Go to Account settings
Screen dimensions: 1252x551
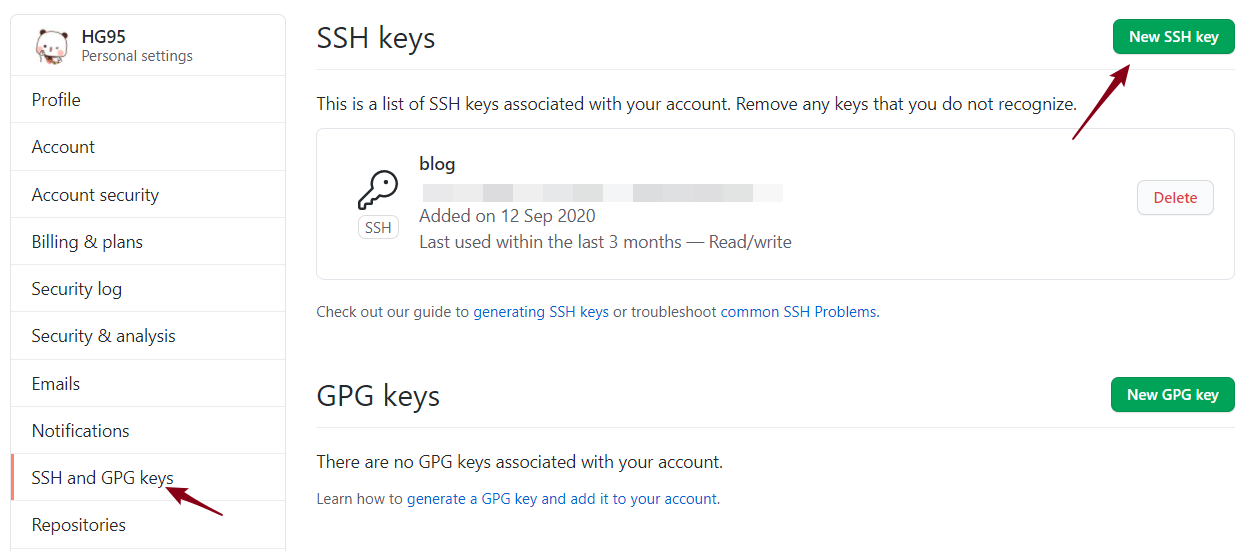pos(148,147)
